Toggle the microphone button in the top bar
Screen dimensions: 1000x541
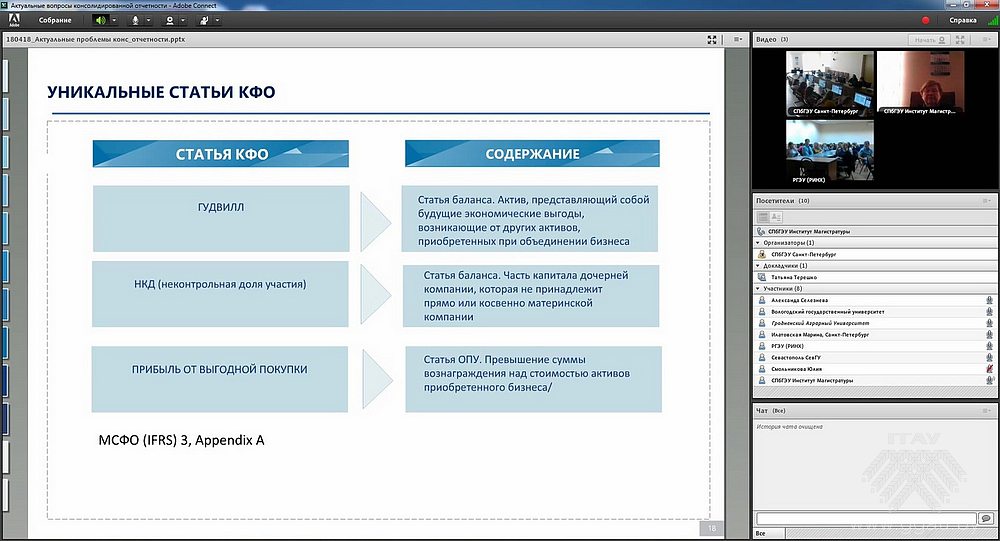pos(135,20)
